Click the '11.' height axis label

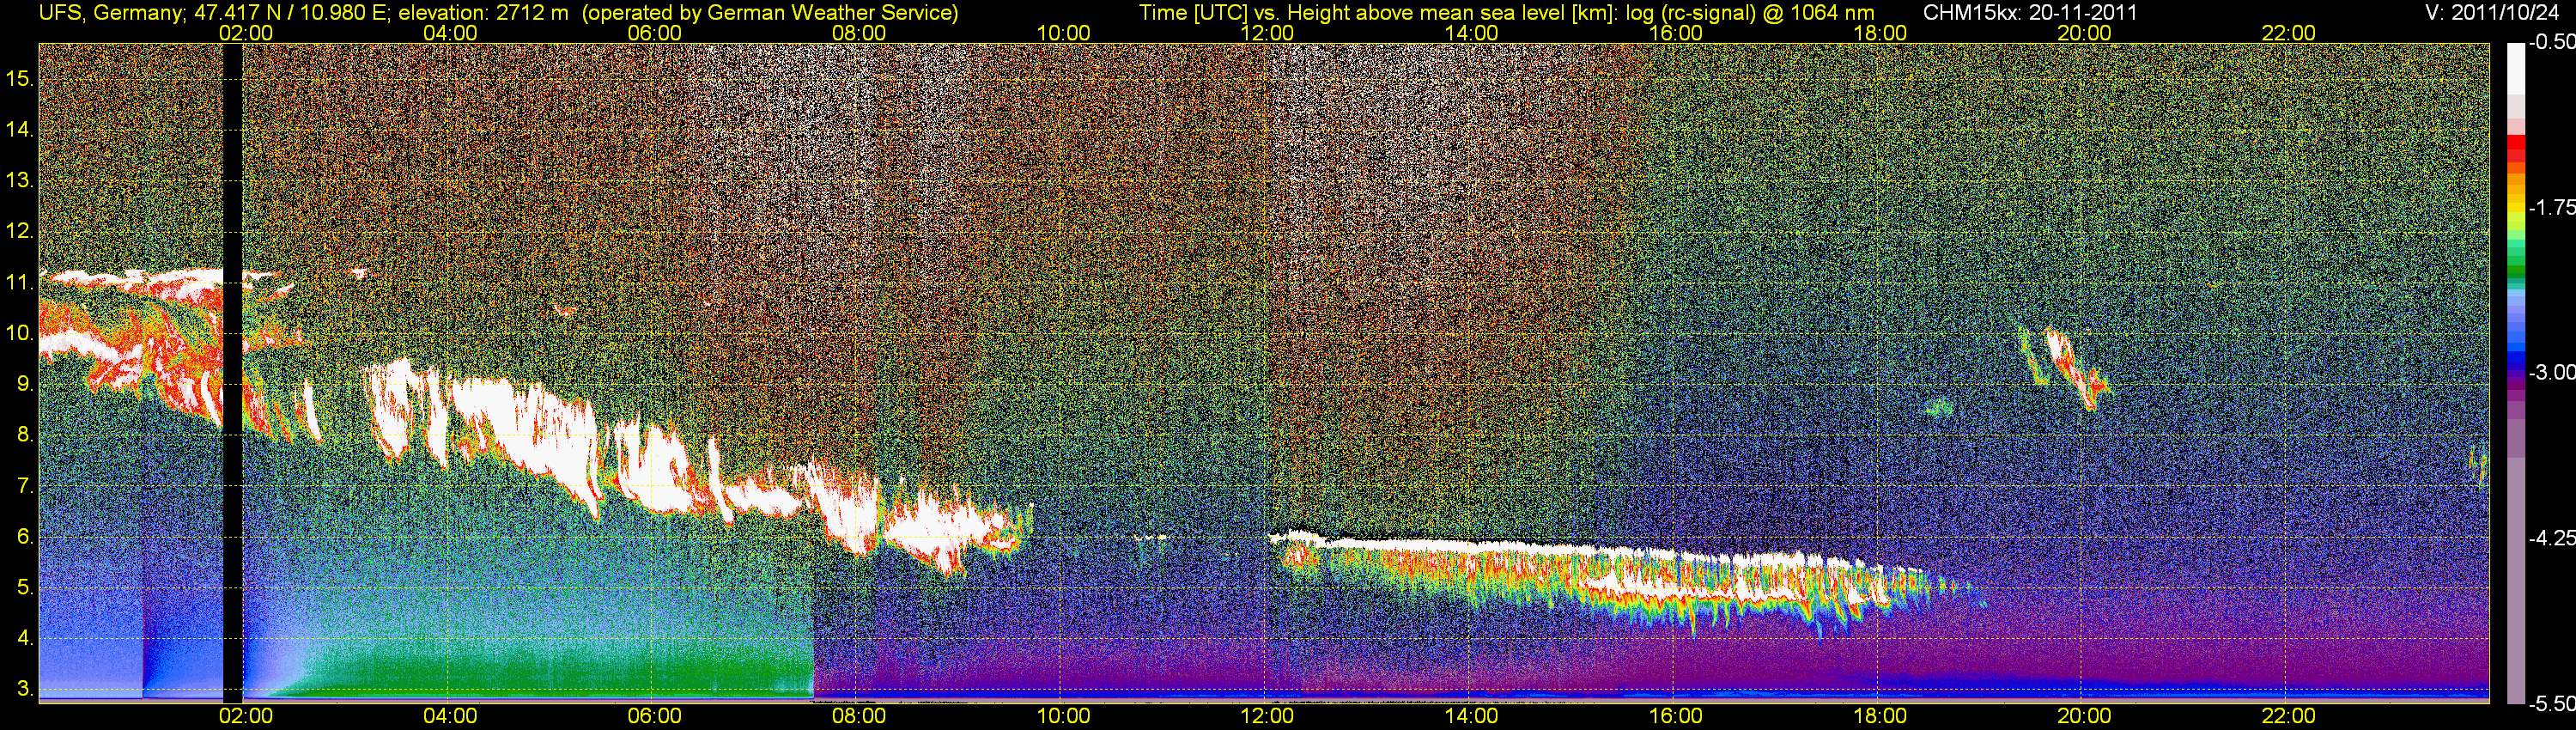click(x=19, y=283)
